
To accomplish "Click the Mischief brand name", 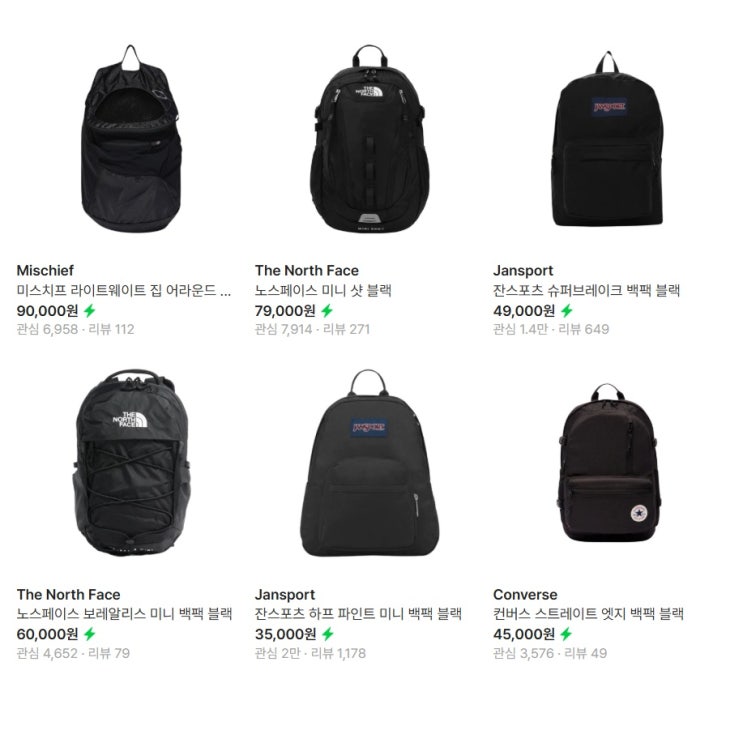I will tap(45, 271).
